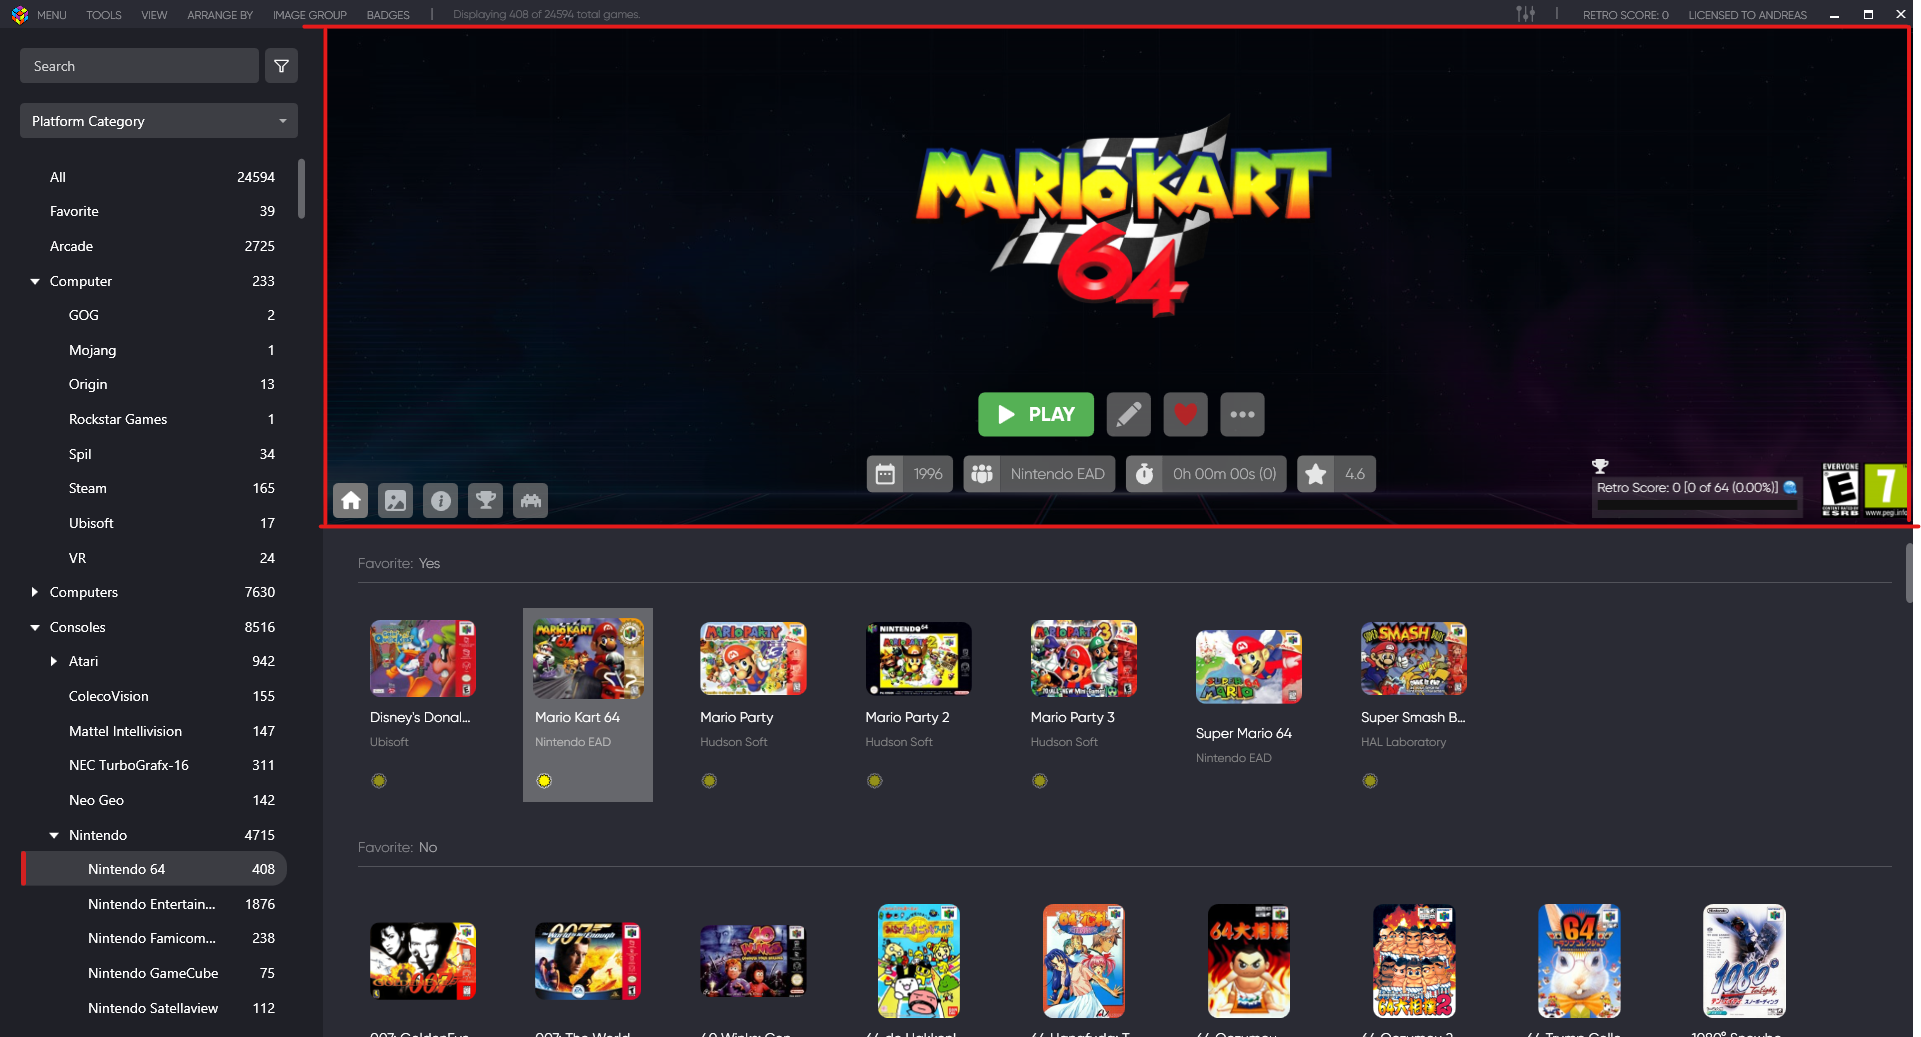Click the games list vertical scrollbar
Viewport: 1921px width, 1037px height.
click(1910, 573)
